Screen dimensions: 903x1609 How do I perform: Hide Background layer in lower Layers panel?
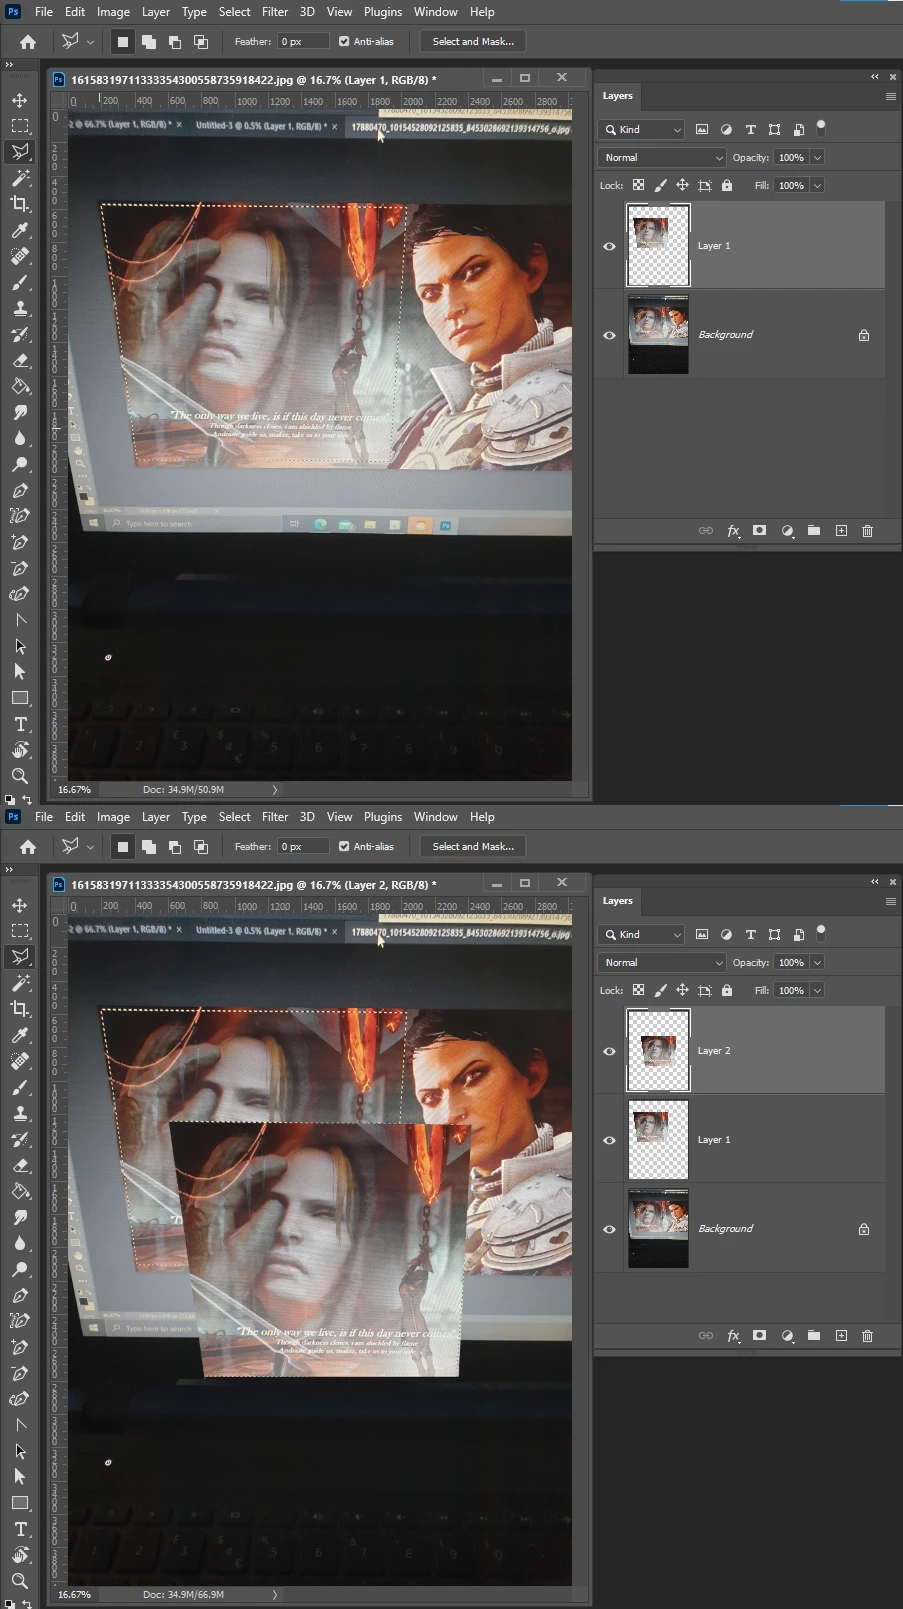pos(609,1229)
